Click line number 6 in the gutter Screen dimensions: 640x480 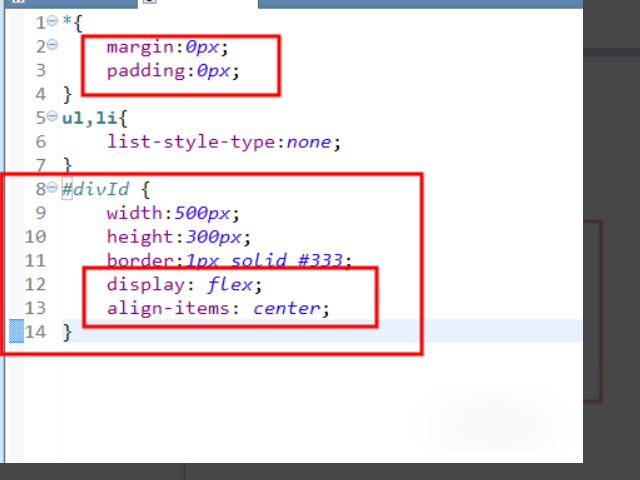click(x=41, y=142)
